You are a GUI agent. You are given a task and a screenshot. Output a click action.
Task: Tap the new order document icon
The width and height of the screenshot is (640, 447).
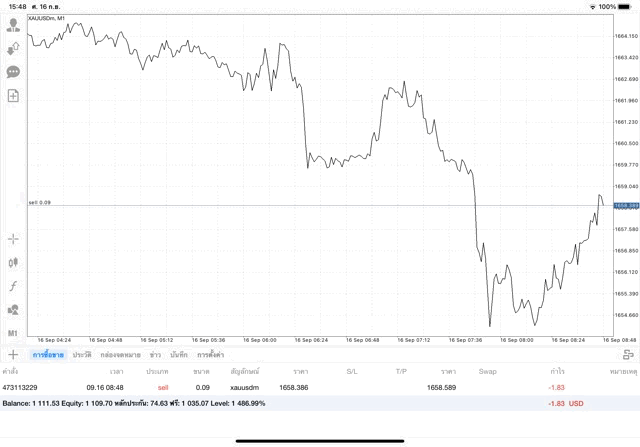tap(13, 96)
